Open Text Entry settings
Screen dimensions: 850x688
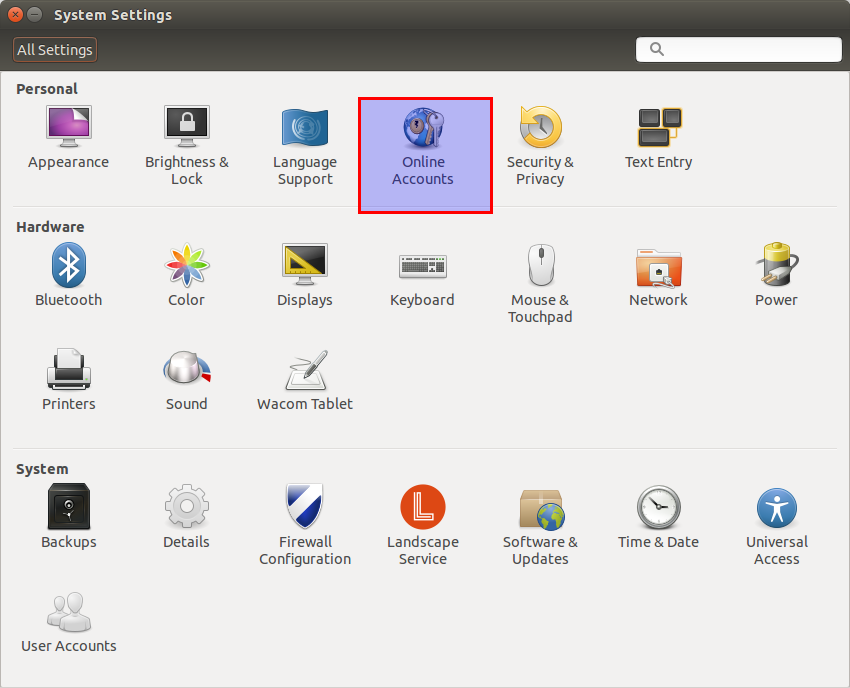[659, 138]
